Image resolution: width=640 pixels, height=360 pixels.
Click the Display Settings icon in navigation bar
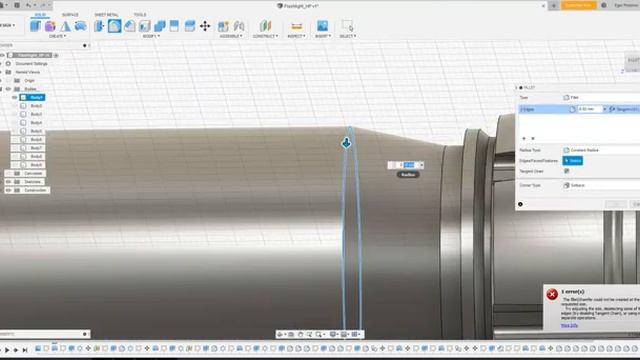[x=333, y=334]
